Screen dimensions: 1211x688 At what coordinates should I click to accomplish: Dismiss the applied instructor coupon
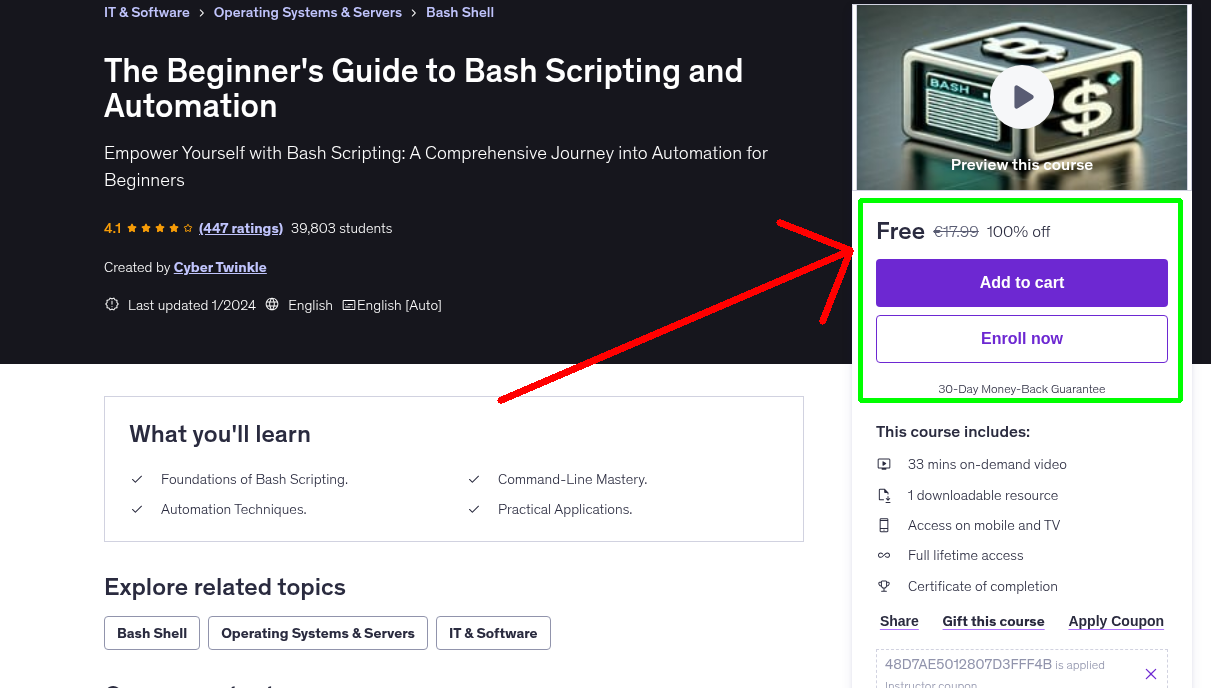point(1151,673)
